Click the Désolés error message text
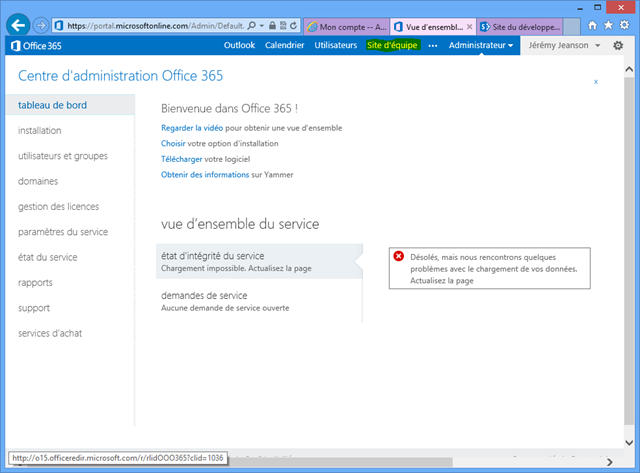This screenshot has width=640, height=473. click(x=493, y=269)
